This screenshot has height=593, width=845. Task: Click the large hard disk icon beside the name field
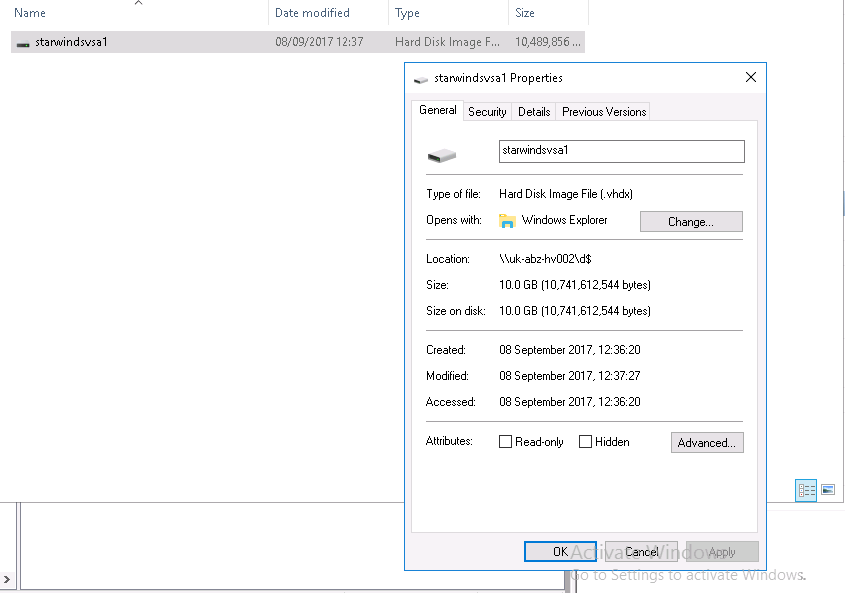[442, 156]
